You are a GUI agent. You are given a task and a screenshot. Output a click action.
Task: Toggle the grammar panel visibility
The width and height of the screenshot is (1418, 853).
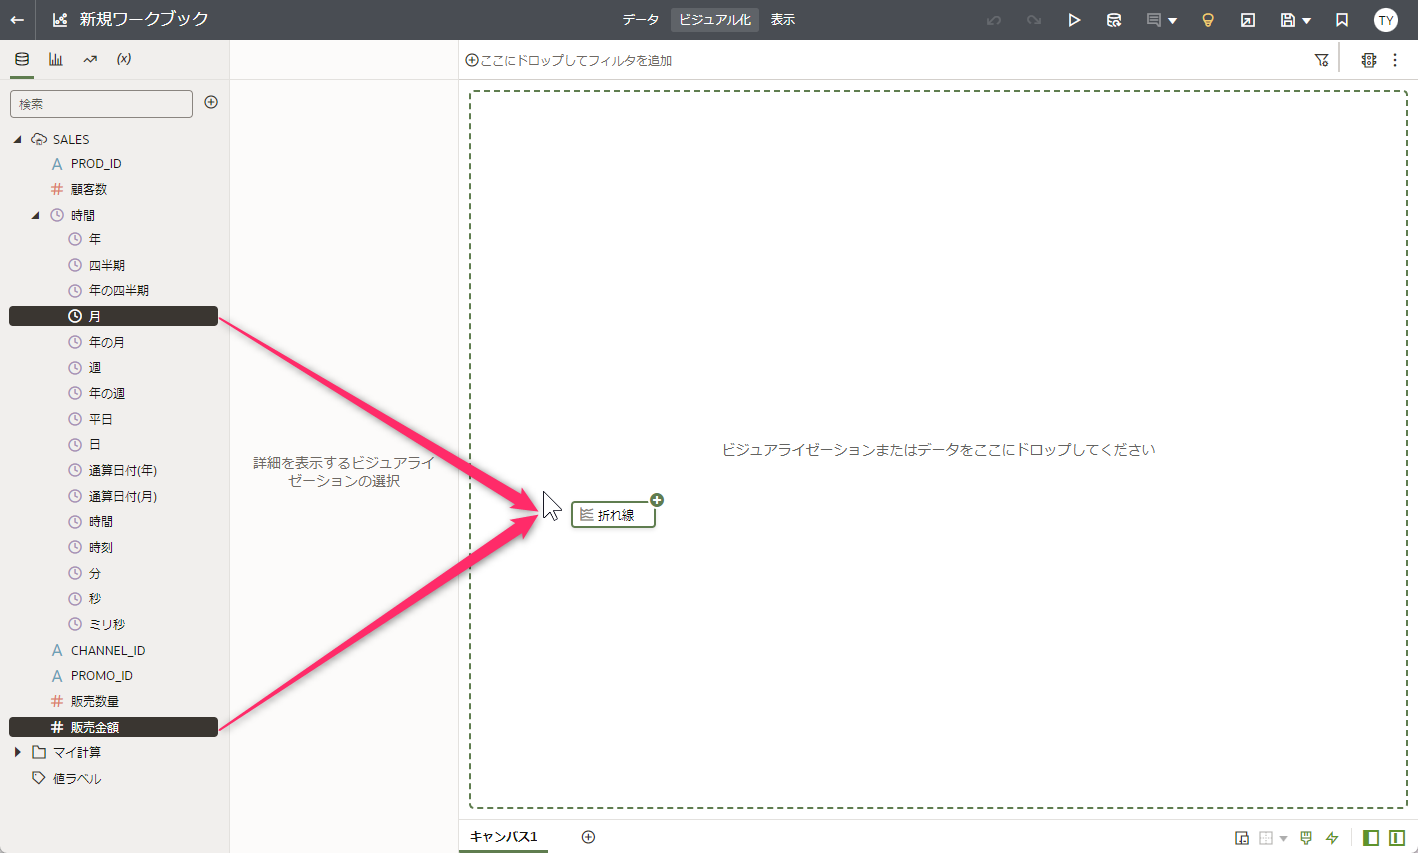pyautogui.click(x=1397, y=838)
